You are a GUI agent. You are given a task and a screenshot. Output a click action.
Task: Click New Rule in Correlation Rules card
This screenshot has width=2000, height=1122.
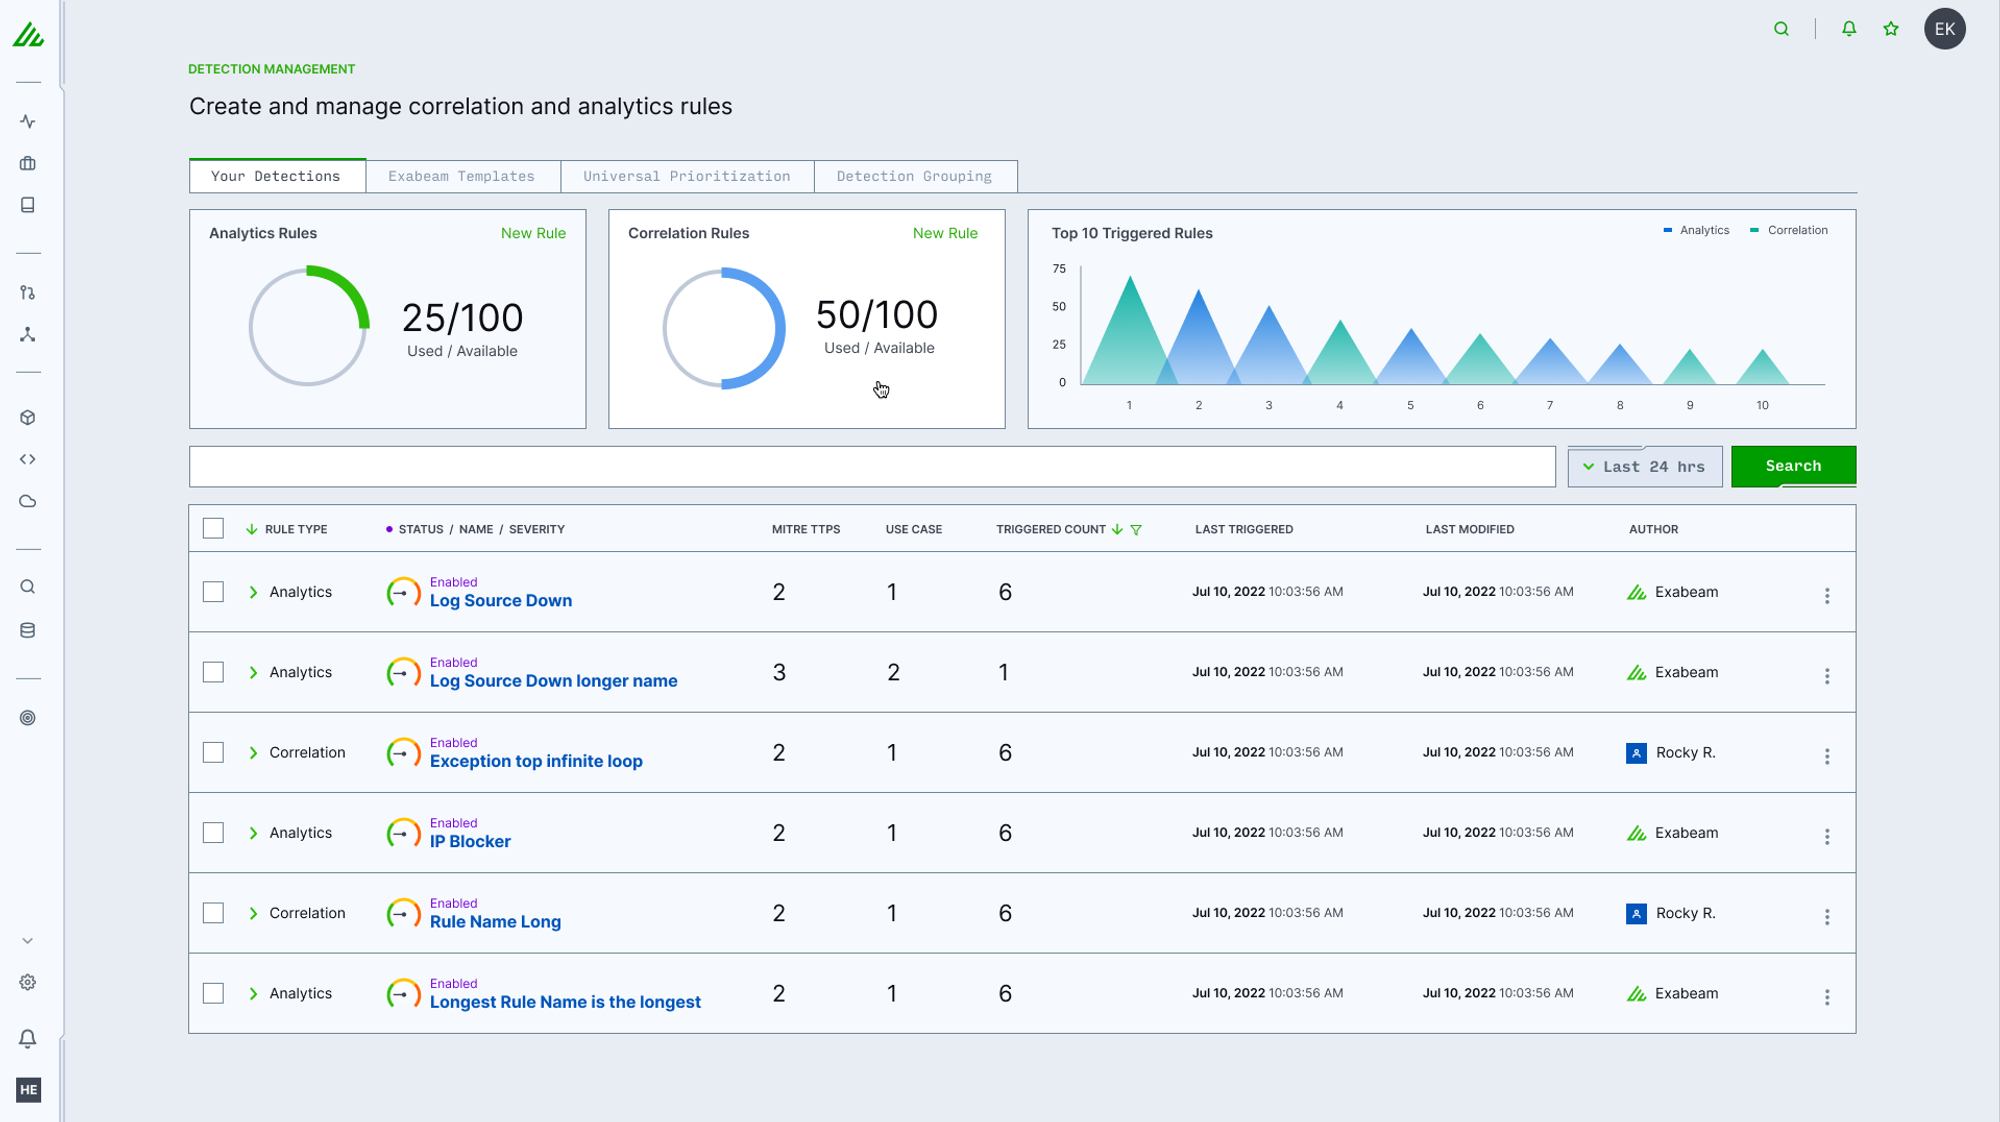click(945, 233)
